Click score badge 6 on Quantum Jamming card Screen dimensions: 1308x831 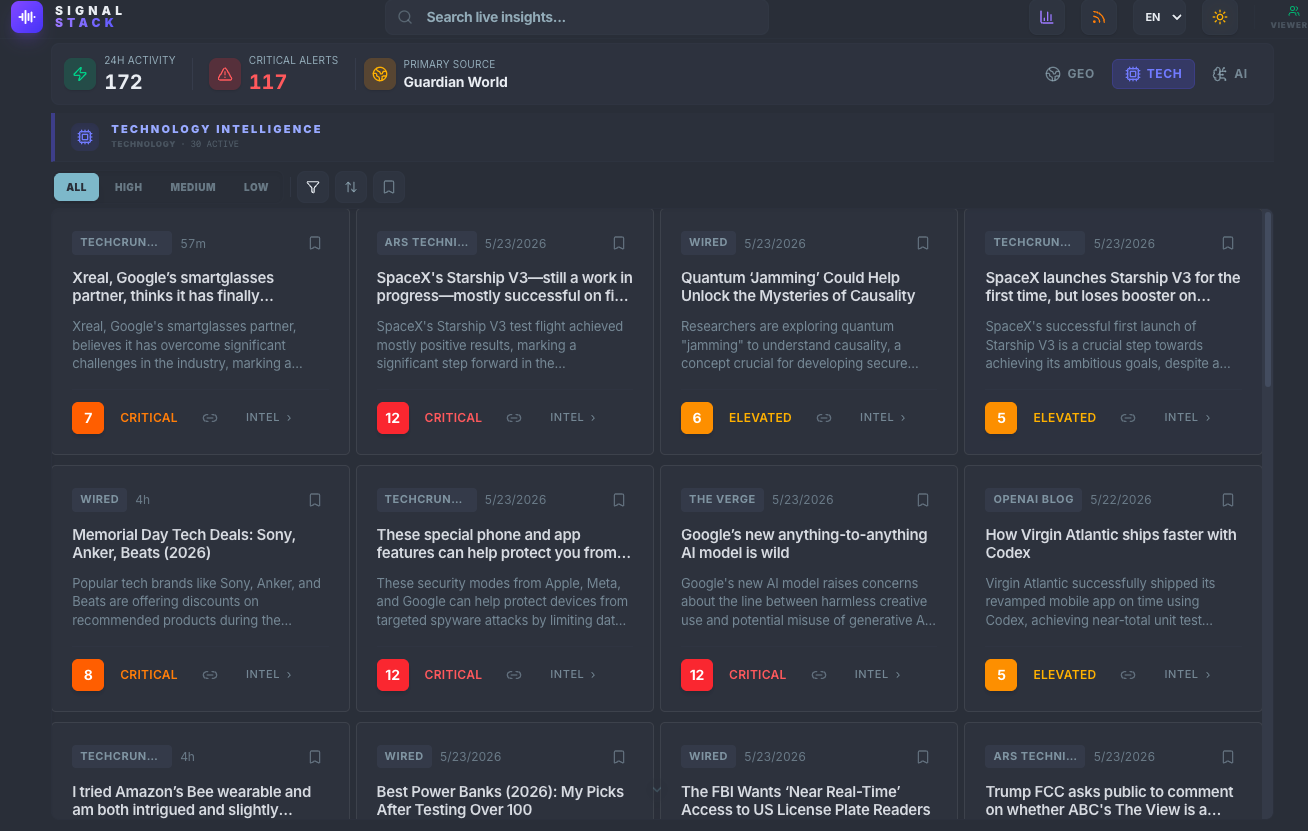(x=697, y=418)
